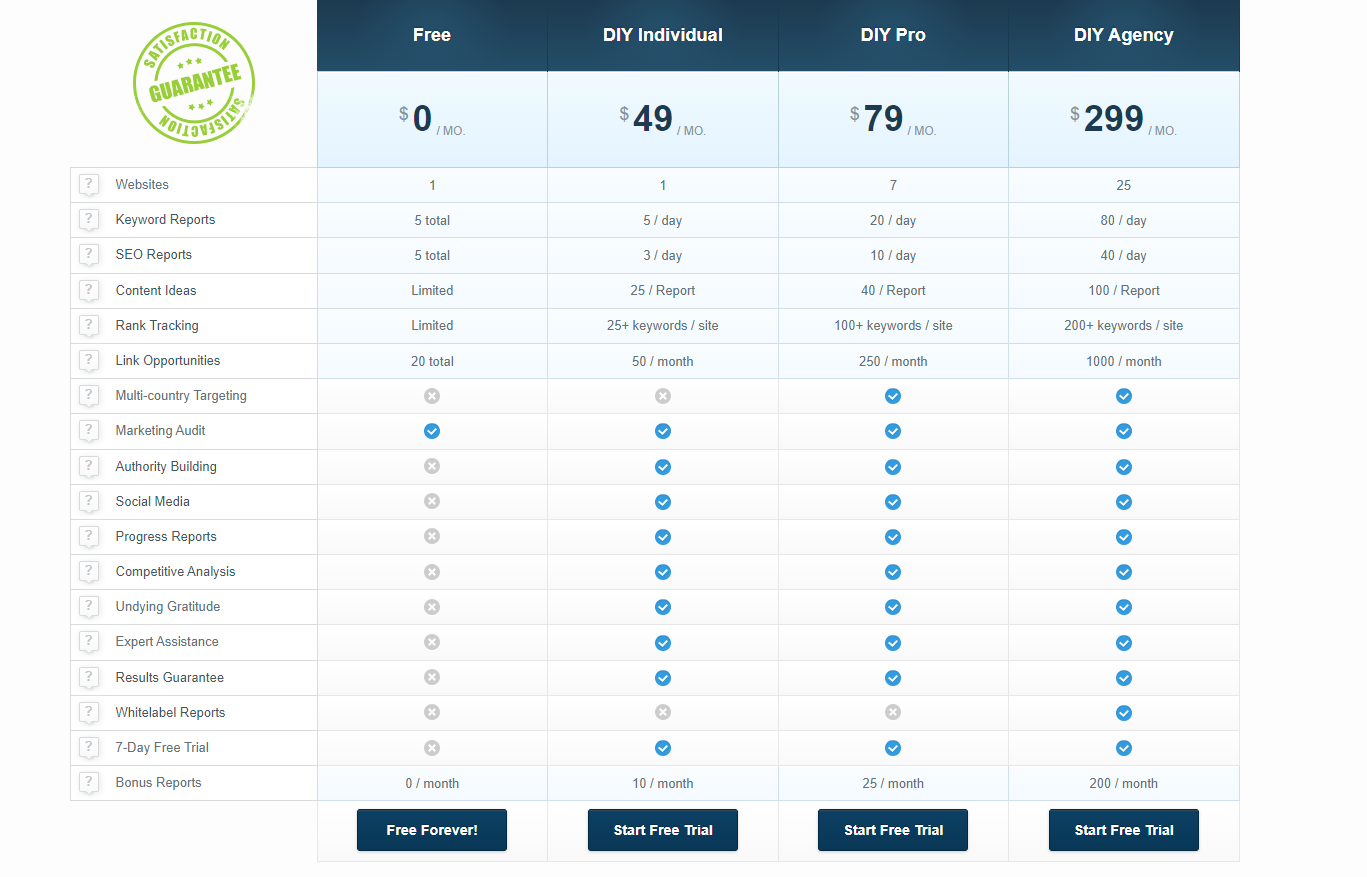Screen dimensions: 1367x877
Task: Click the Whitelabel Reports row label
Action: (170, 713)
